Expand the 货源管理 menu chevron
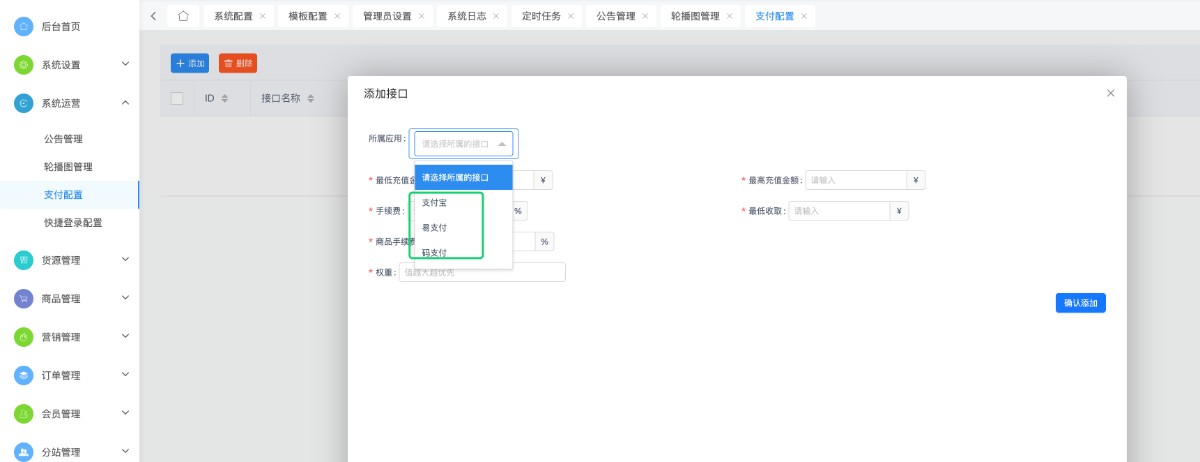Screen dimensions: 1200x462 (x=125, y=259)
